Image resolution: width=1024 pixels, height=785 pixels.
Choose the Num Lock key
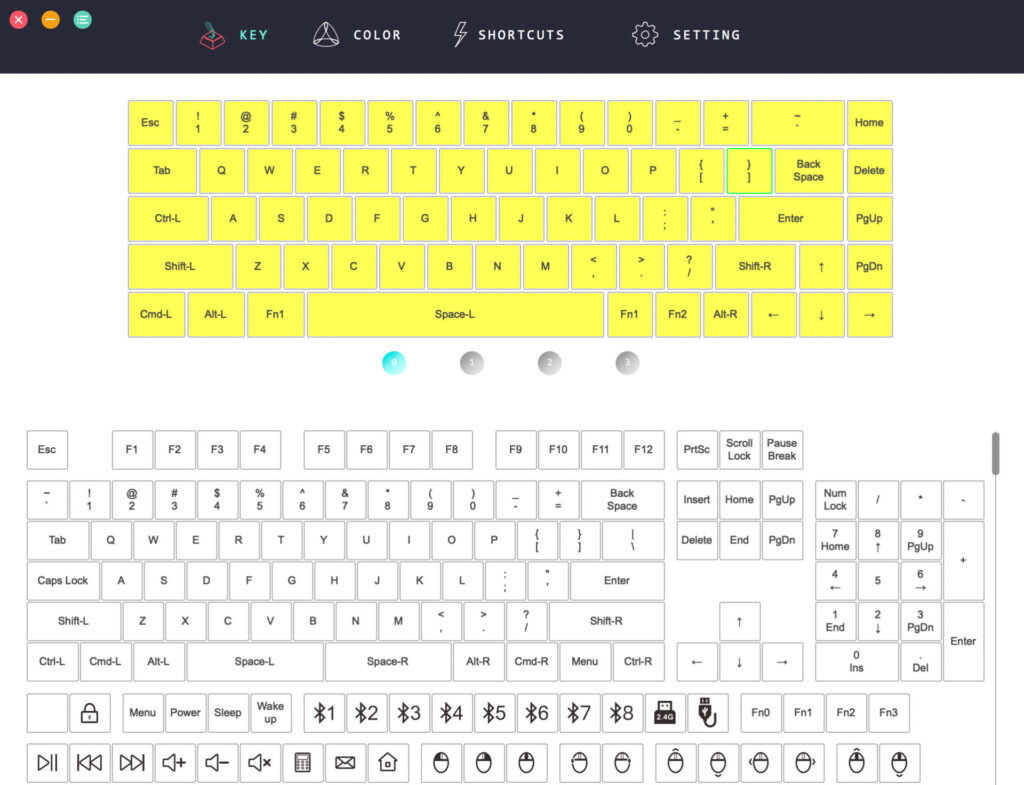(835, 500)
